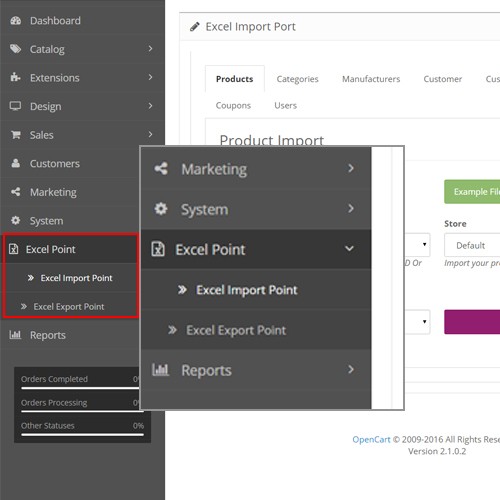Switch to the Coupons tab
Viewport: 500px width, 500px height.
tap(233, 105)
